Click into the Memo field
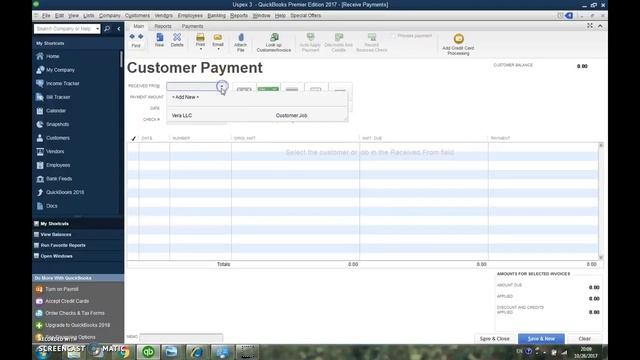The width and height of the screenshot is (640, 360). click(x=181, y=337)
